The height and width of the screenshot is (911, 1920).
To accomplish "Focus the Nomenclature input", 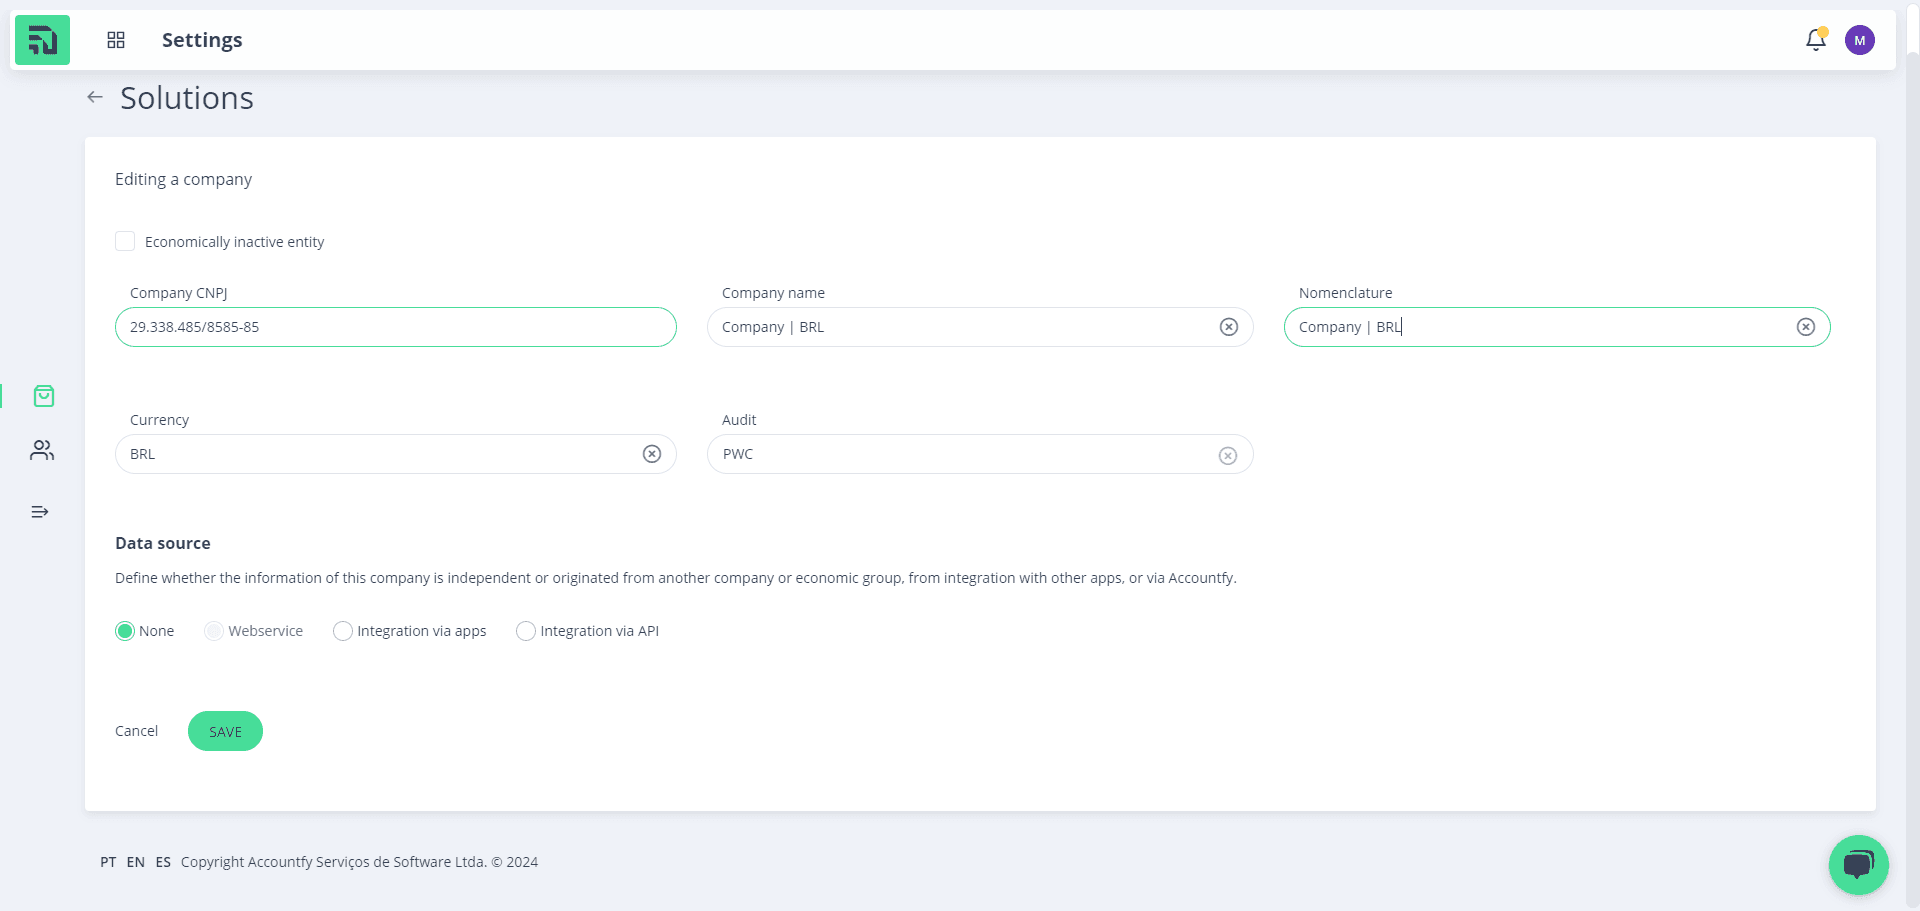I will 1557,327.
